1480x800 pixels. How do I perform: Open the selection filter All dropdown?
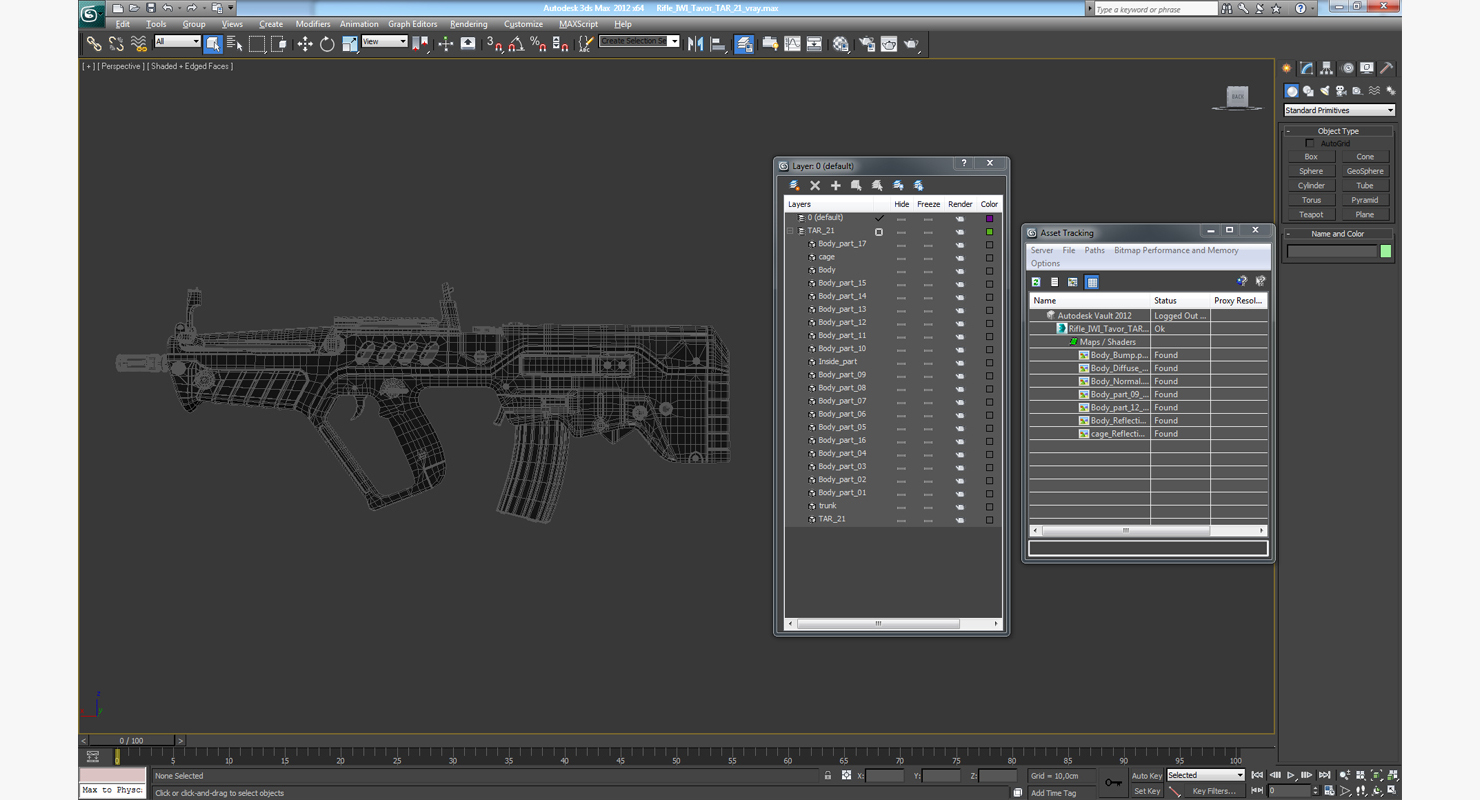(177, 42)
